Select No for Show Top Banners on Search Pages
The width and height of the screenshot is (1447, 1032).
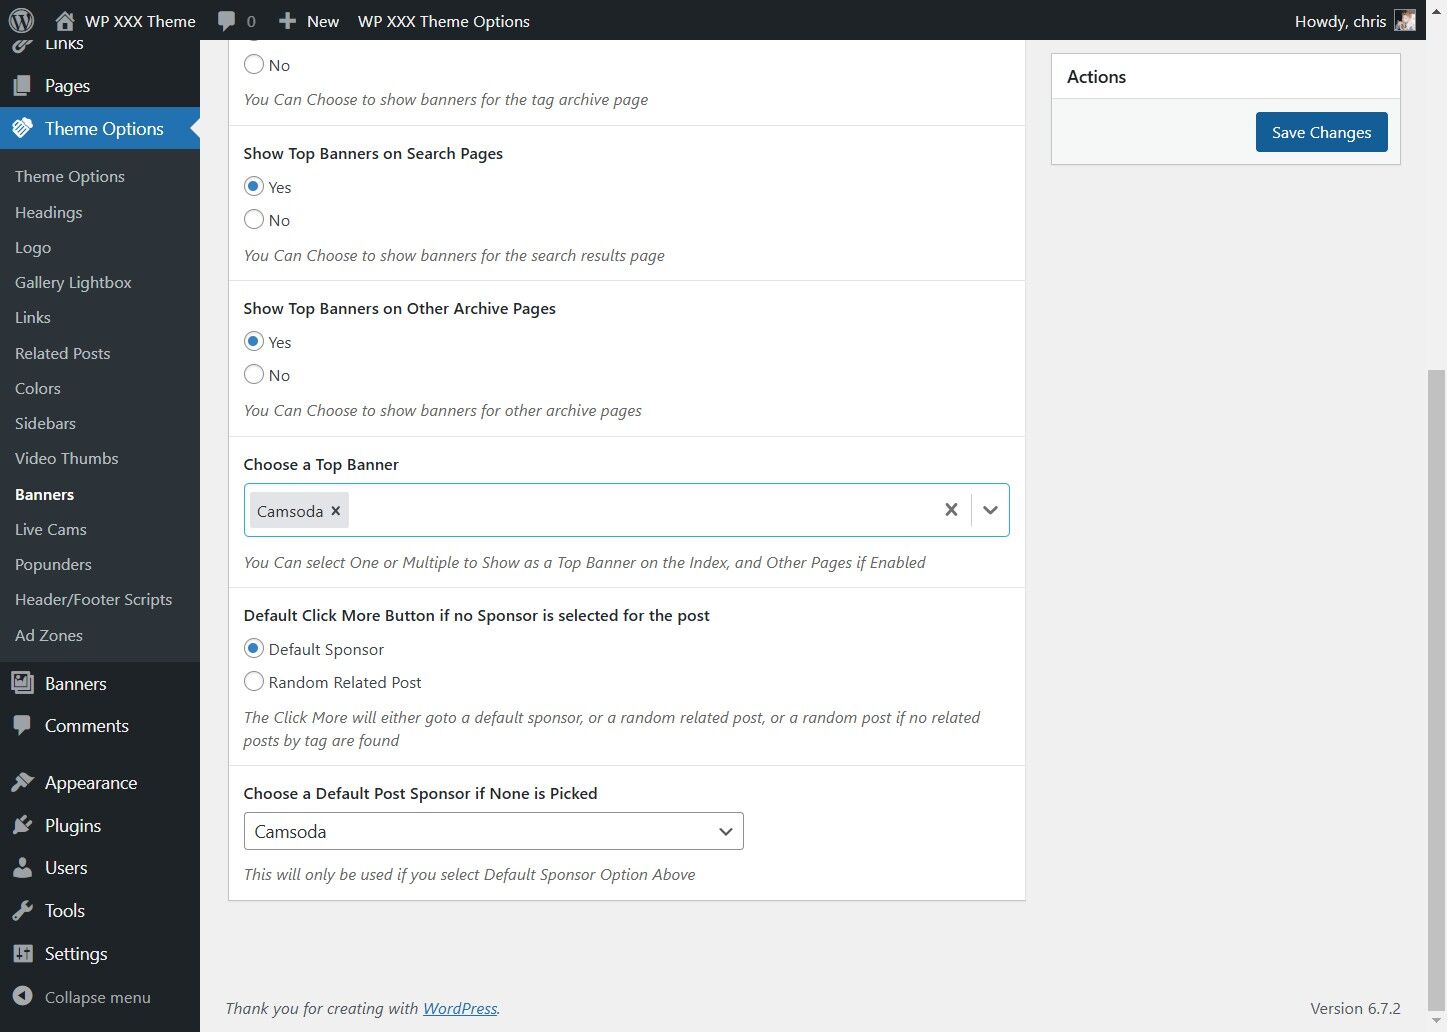[254, 220]
